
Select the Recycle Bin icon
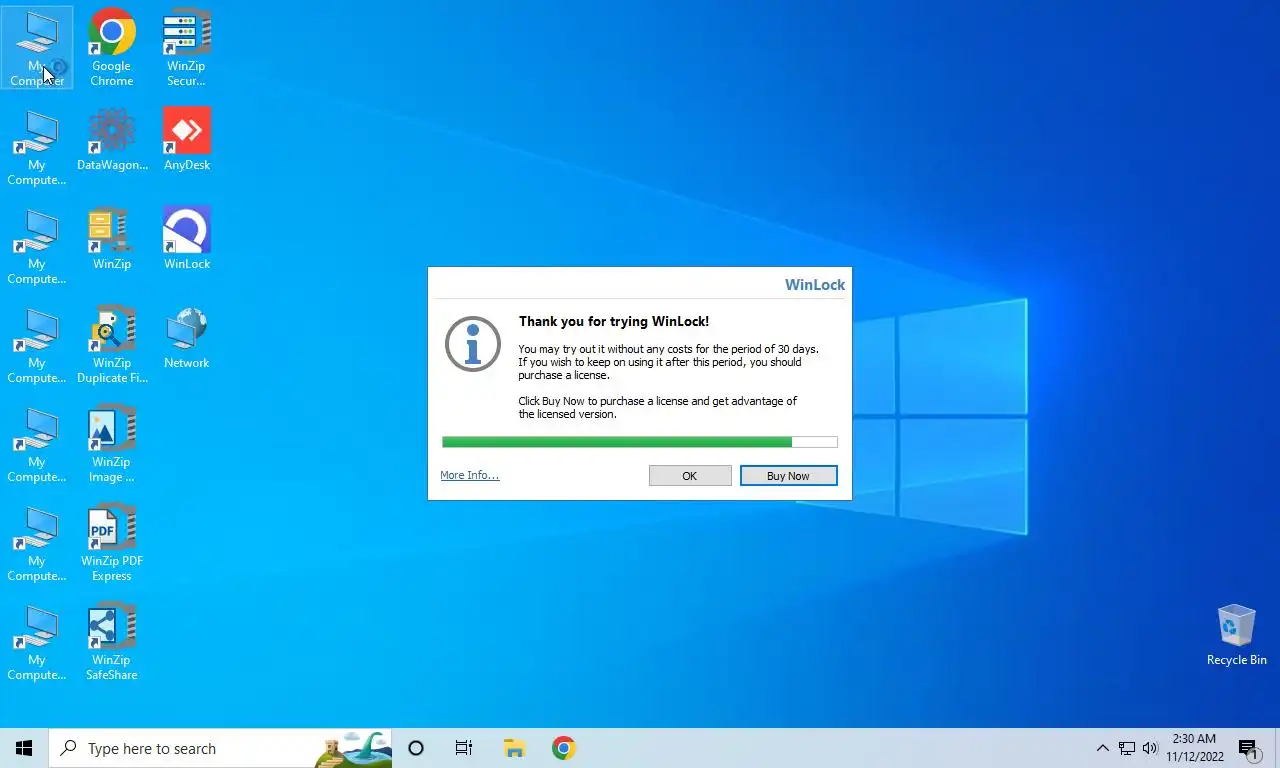pos(1237,635)
